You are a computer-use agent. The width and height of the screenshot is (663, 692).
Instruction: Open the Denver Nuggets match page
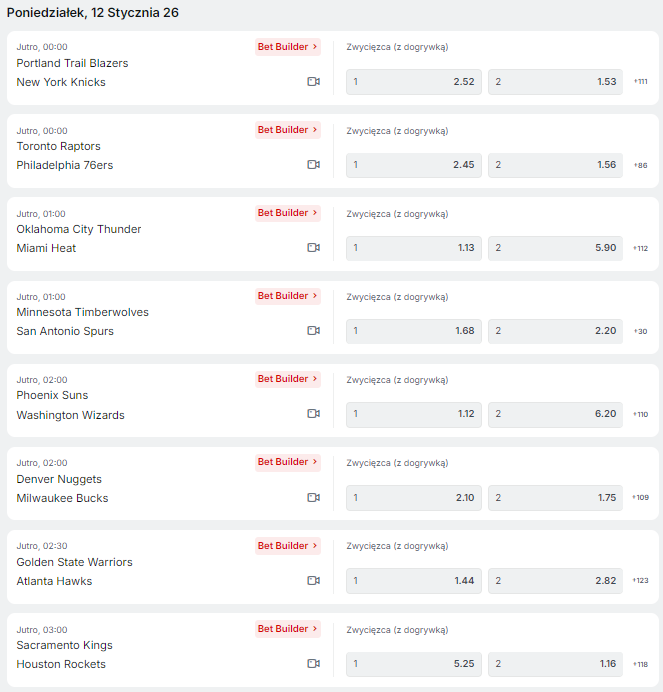tap(59, 479)
